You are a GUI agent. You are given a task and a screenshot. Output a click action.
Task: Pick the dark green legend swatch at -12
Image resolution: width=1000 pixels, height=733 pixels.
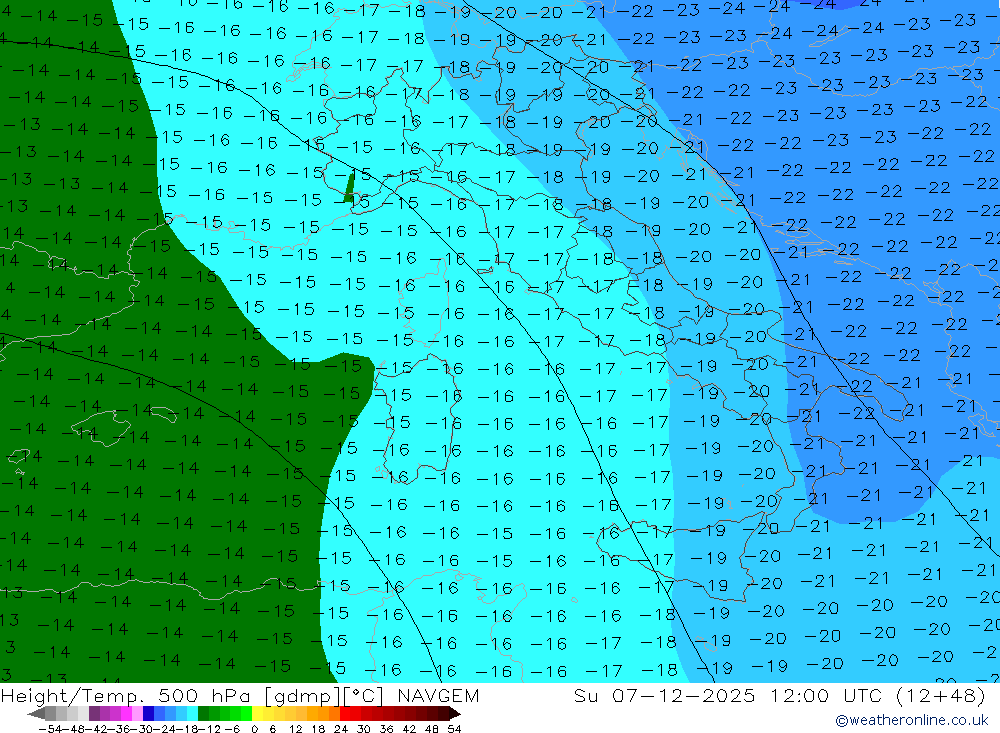coord(203,713)
